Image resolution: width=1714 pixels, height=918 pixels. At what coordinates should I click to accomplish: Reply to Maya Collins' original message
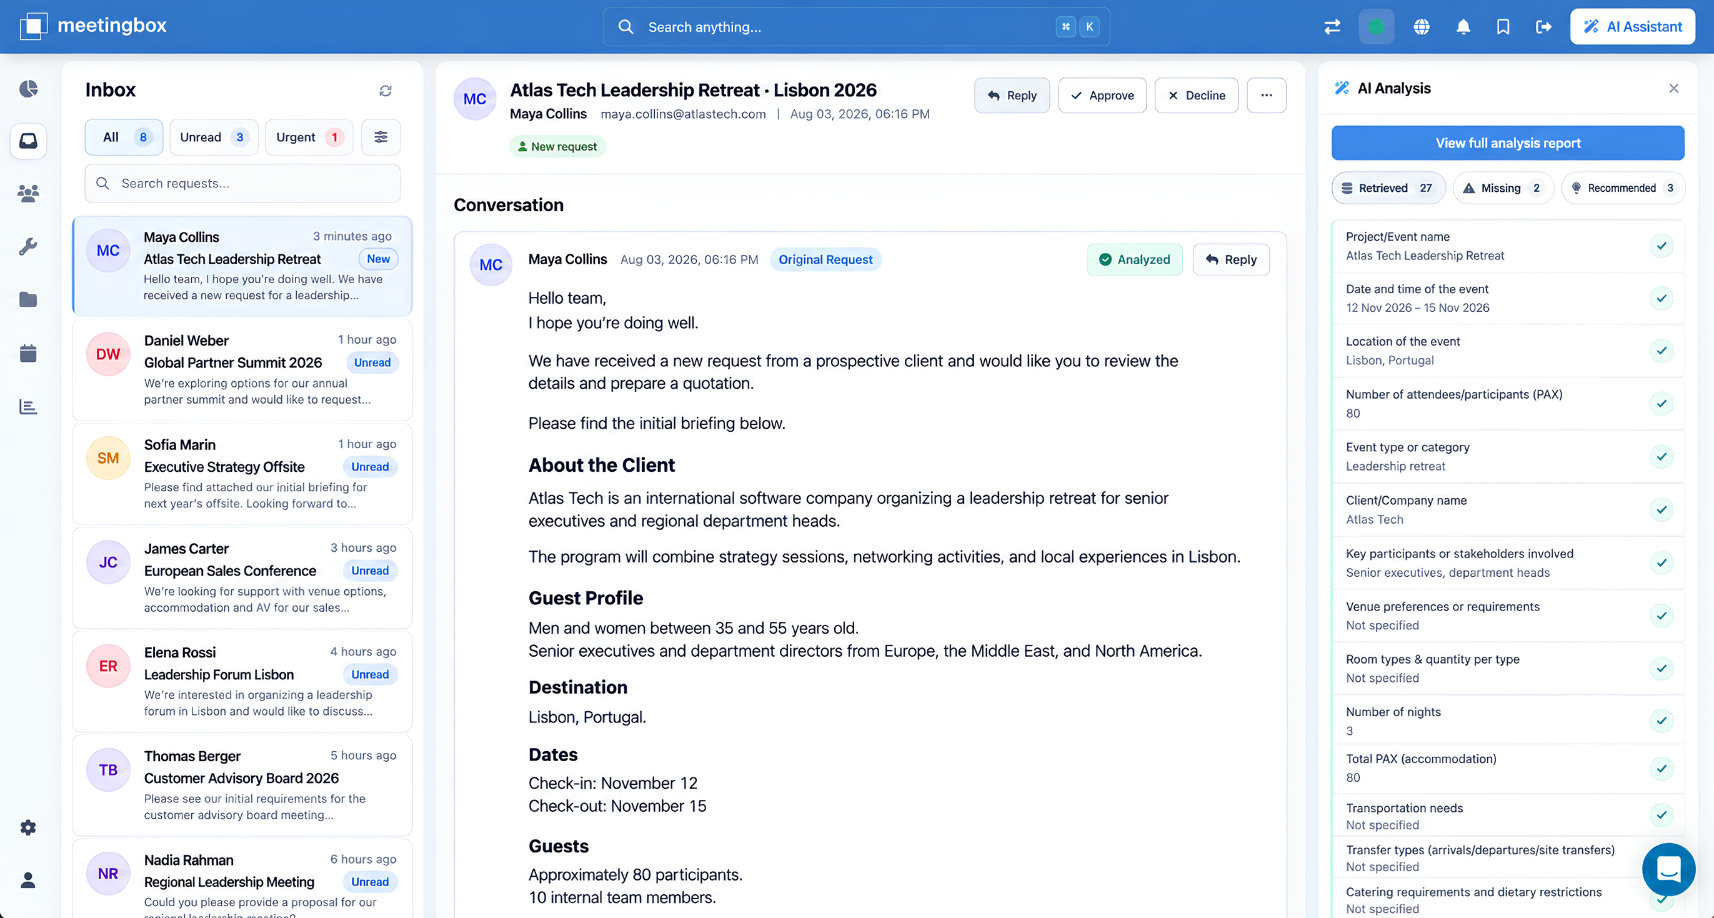(1231, 260)
